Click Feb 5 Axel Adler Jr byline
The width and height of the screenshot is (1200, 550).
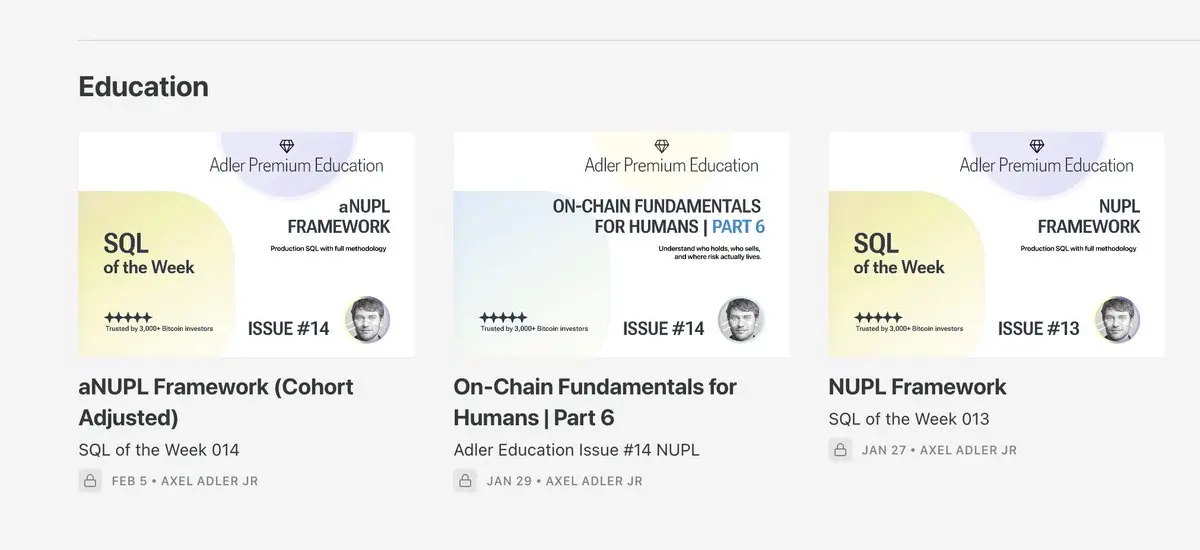(x=185, y=481)
